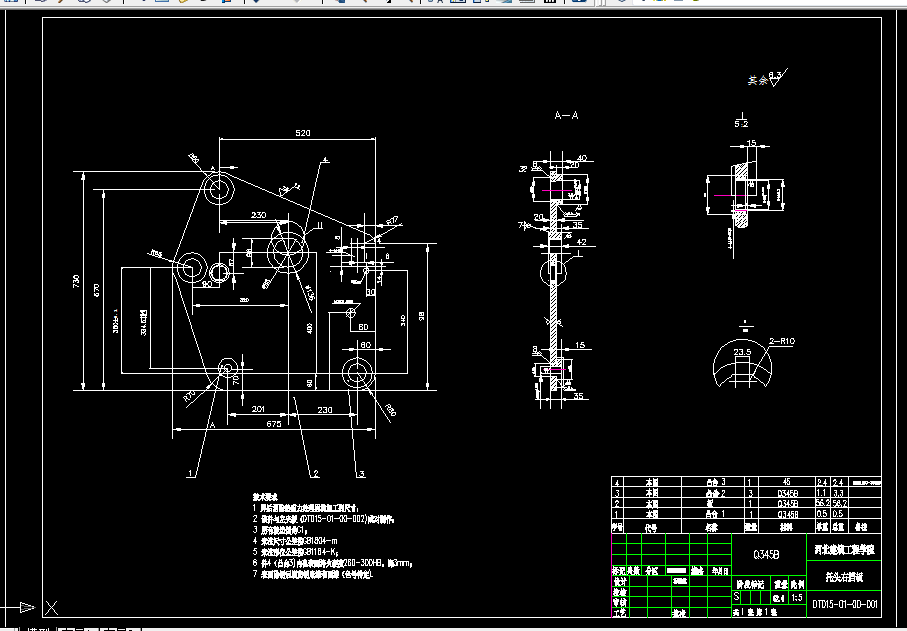Select the 23.5 dimension in detail view
This screenshot has height=631, width=907.
742,352
